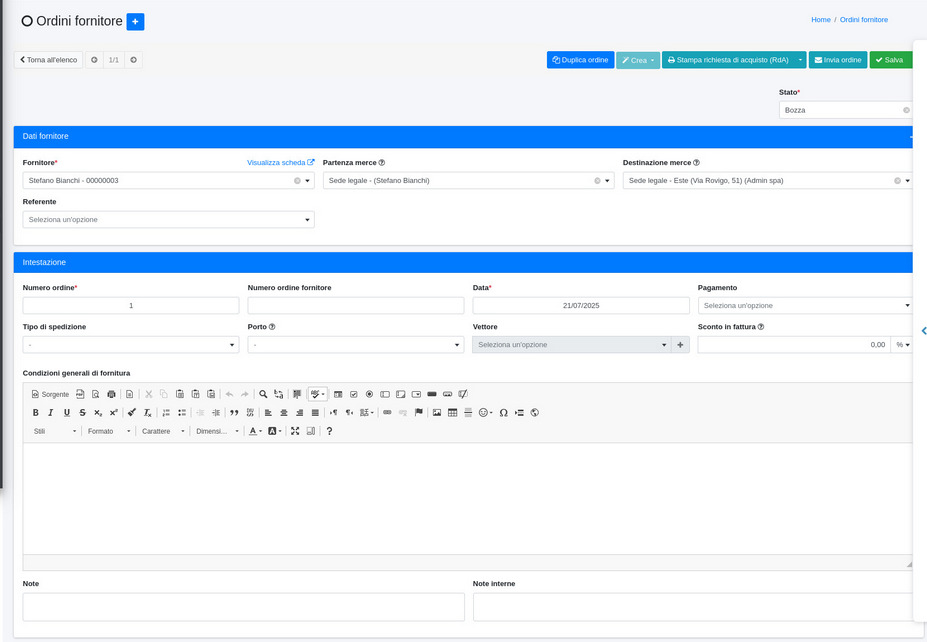Insert a checkbox form element in the editor

(x=353, y=394)
